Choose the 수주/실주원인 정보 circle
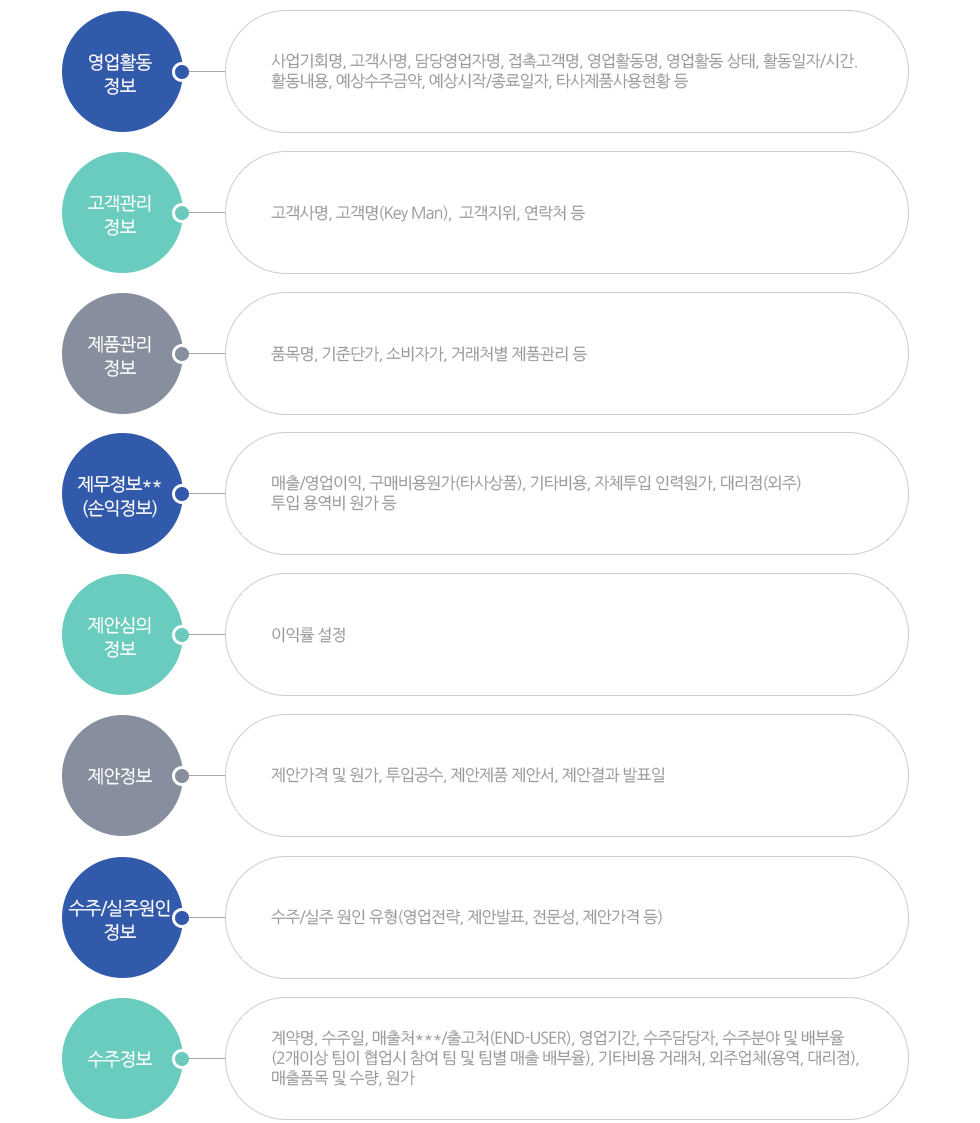 (121, 917)
